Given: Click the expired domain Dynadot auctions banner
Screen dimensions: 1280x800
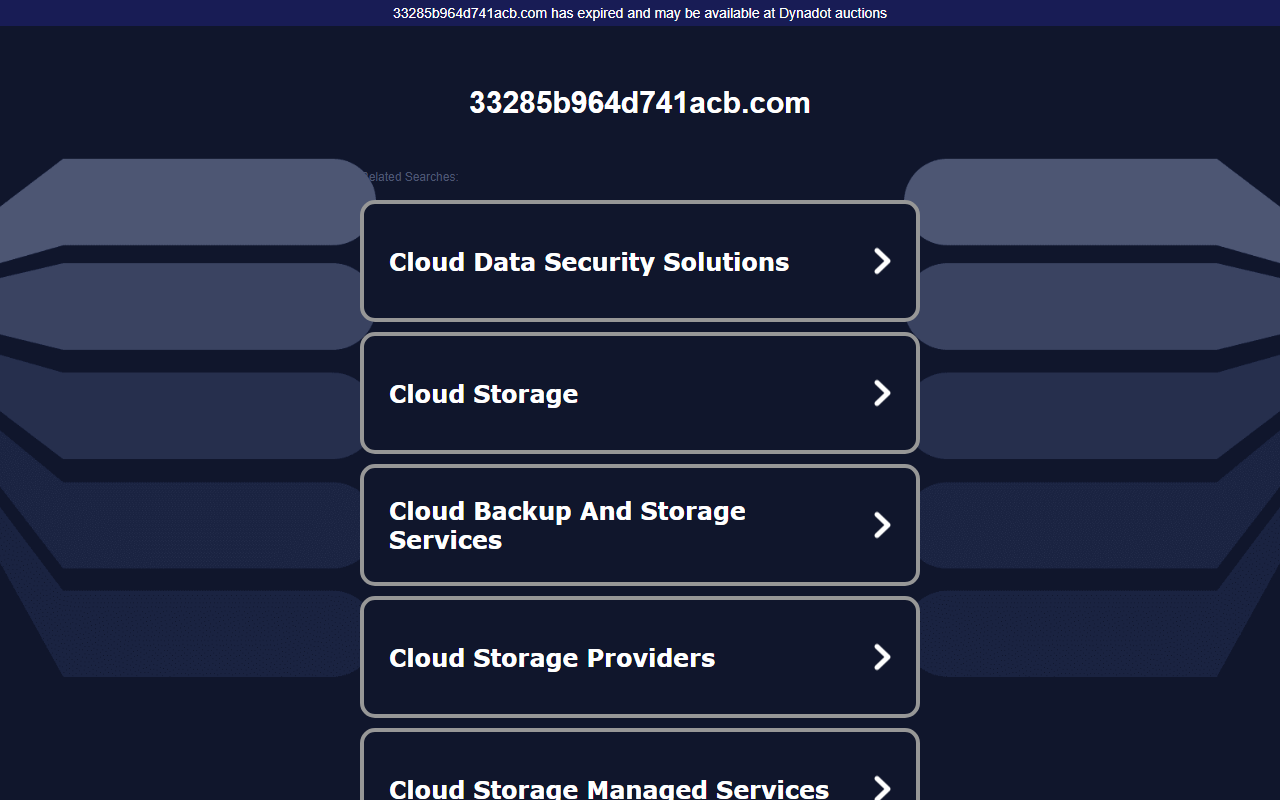Looking at the screenshot, I should pyautogui.click(x=640, y=13).
